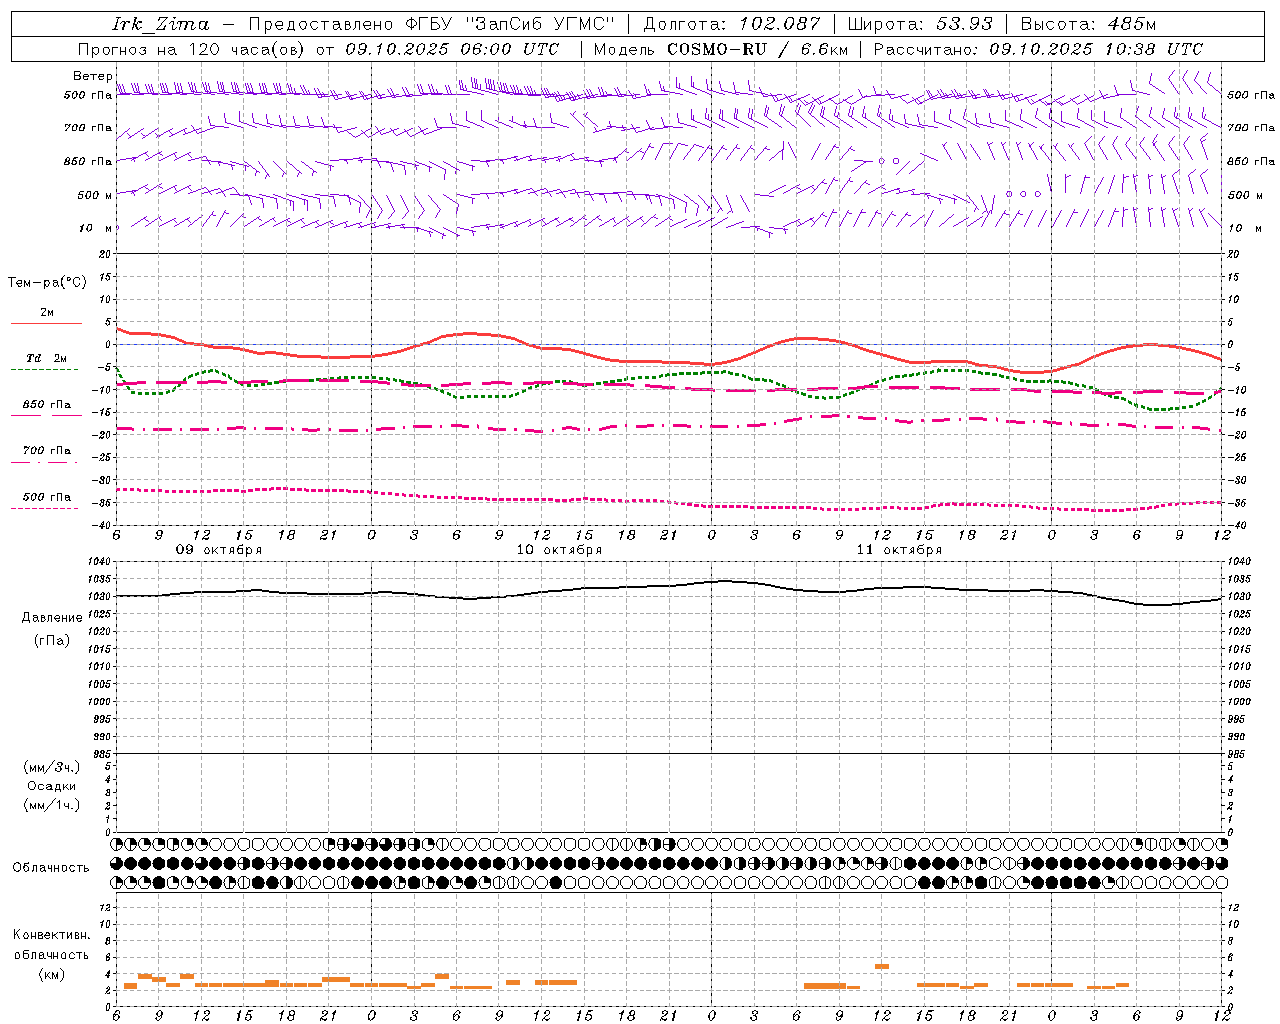The height and width of the screenshot is (1024, 1280).
Task: Click the Давление pressure panel label
Action: pyautogui.click(x=52, y=618)
